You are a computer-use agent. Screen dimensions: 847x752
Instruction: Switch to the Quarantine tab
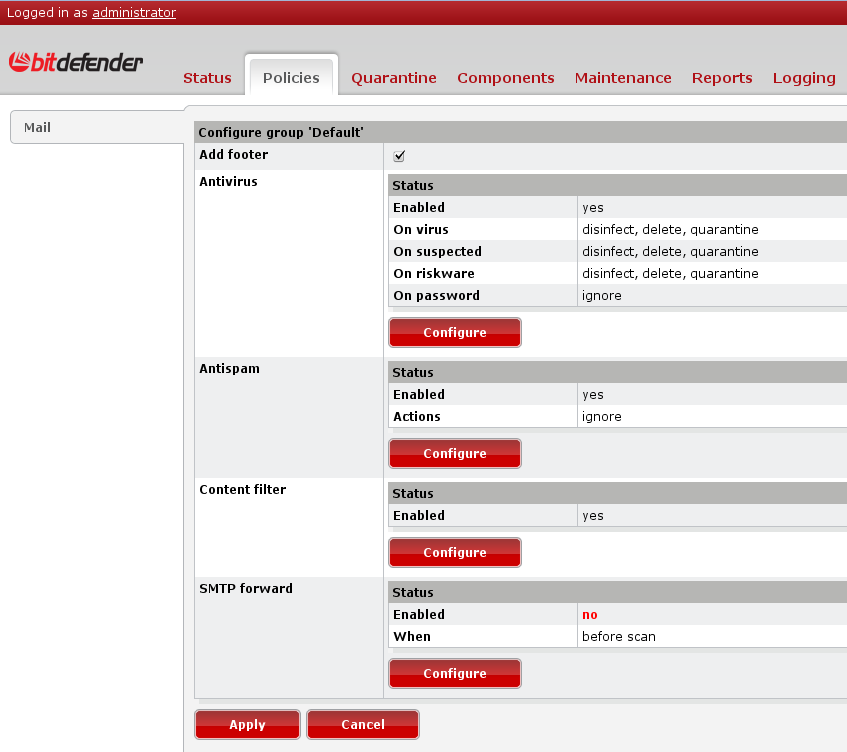pyautogui.click(x=393, y=78)
